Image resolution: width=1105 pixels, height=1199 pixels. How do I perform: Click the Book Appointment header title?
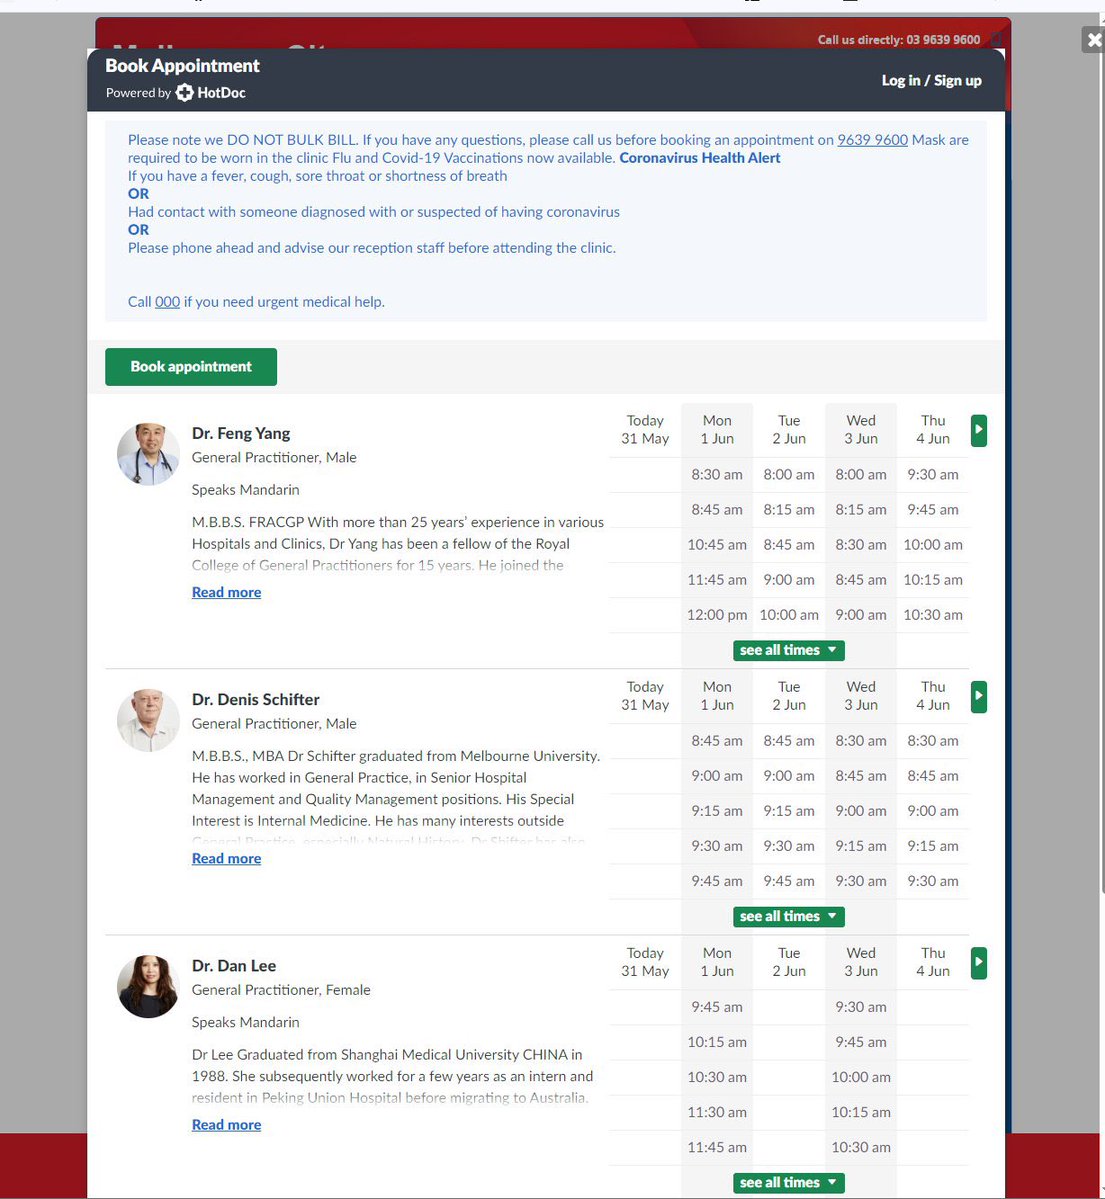[182, 67]
